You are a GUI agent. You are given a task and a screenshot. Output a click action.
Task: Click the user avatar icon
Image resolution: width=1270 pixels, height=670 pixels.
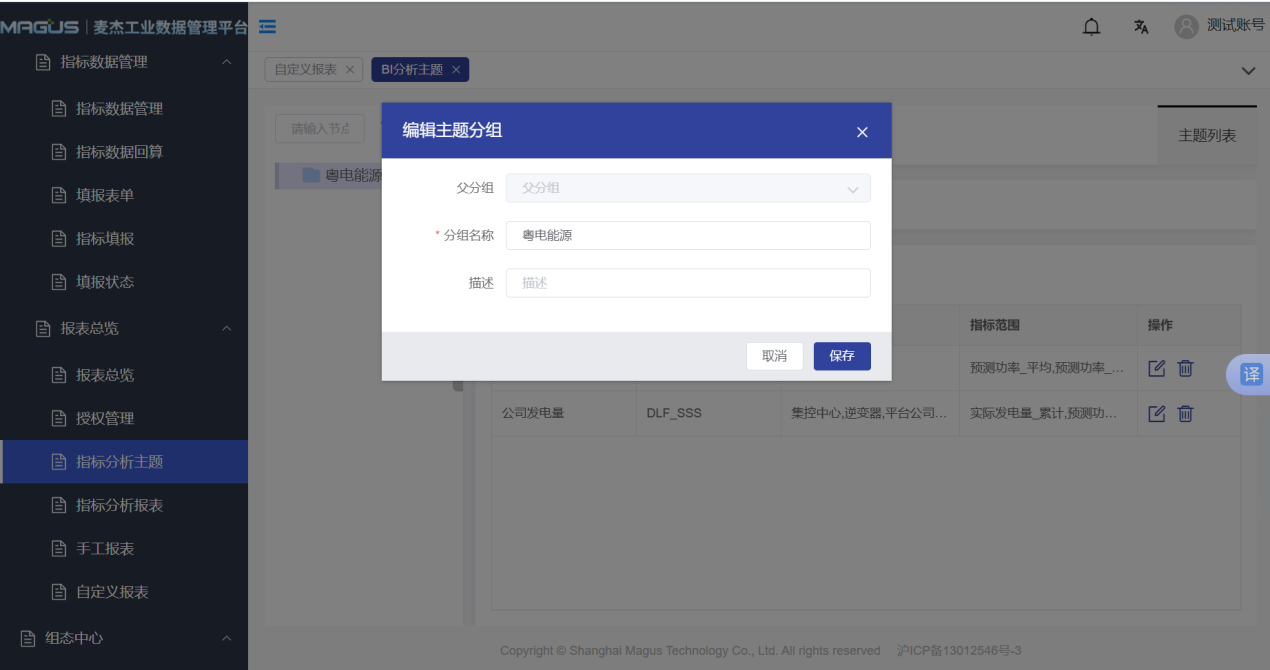point(1186,27)
